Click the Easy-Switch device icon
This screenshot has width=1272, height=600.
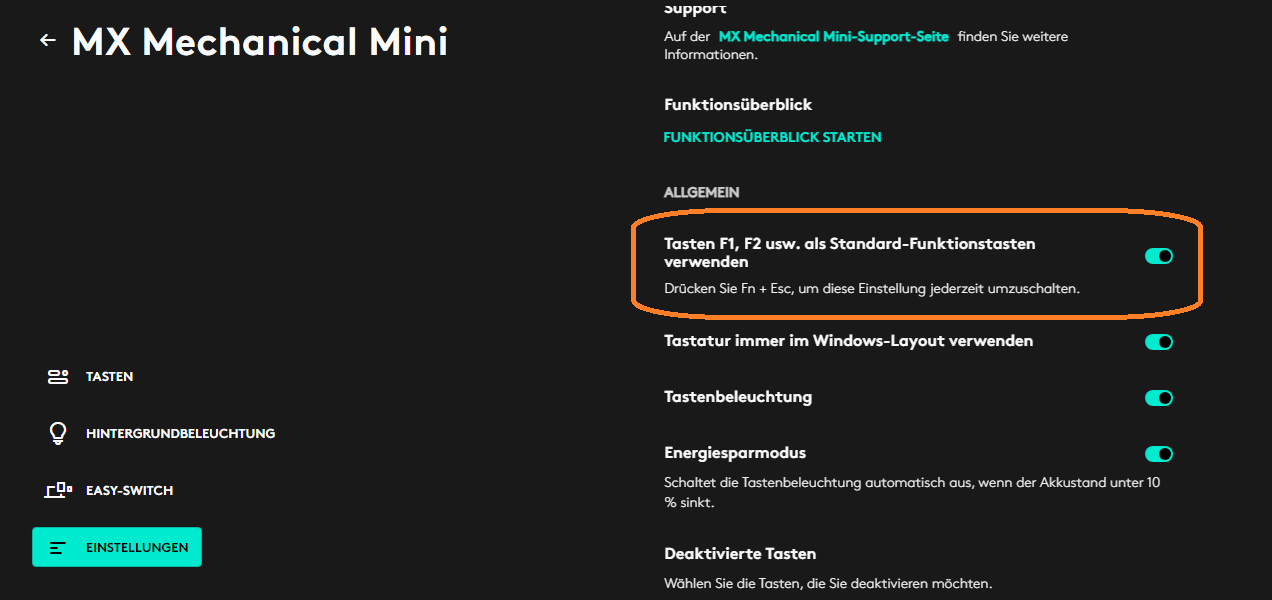[x=57, y=489]
